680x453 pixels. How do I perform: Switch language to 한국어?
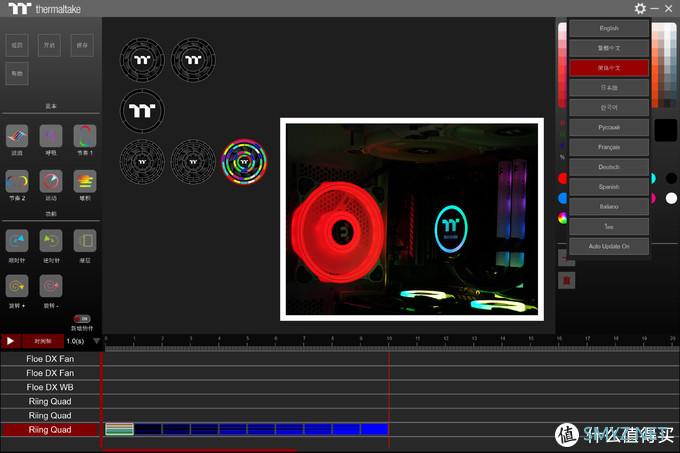point(609,108)
